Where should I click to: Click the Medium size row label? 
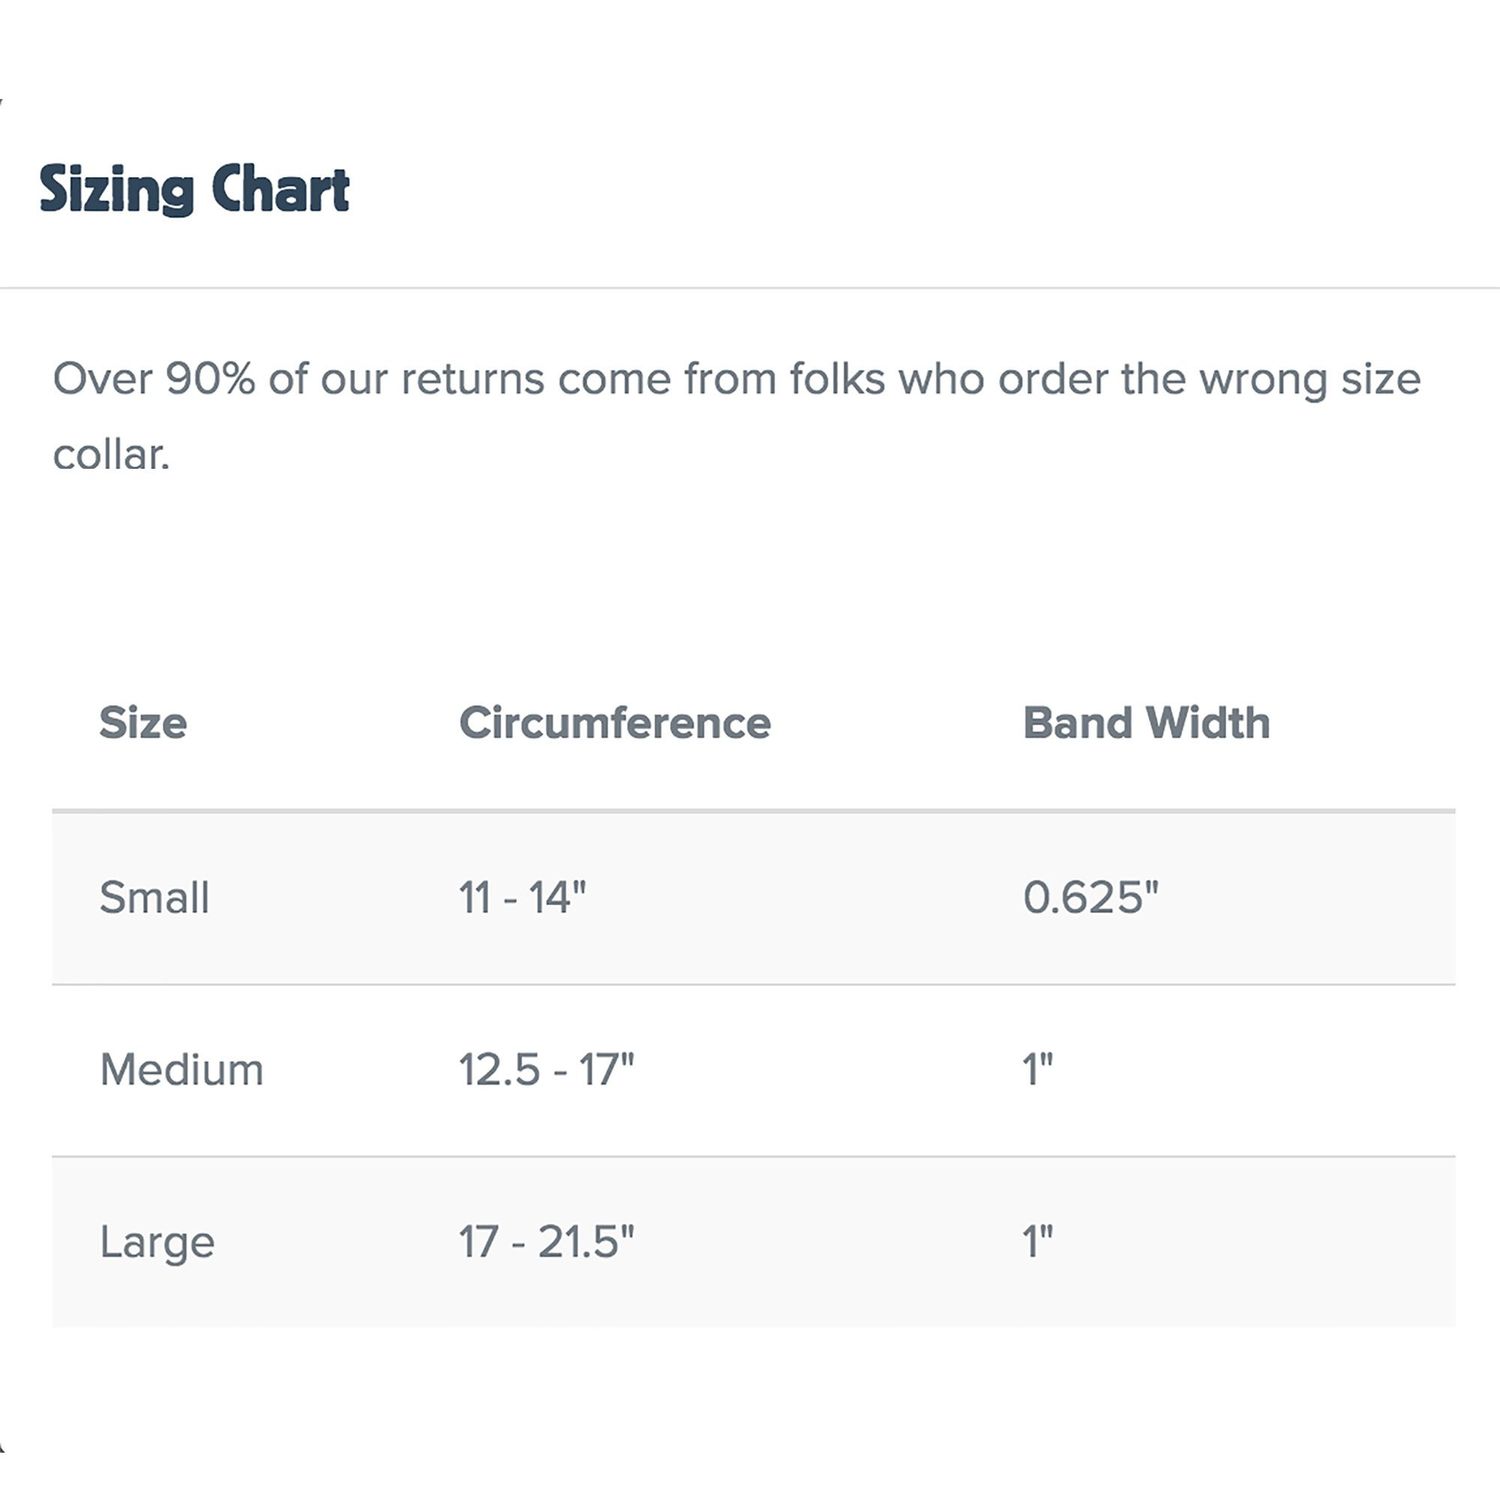pyautogui.click(x=181, y=1070)
